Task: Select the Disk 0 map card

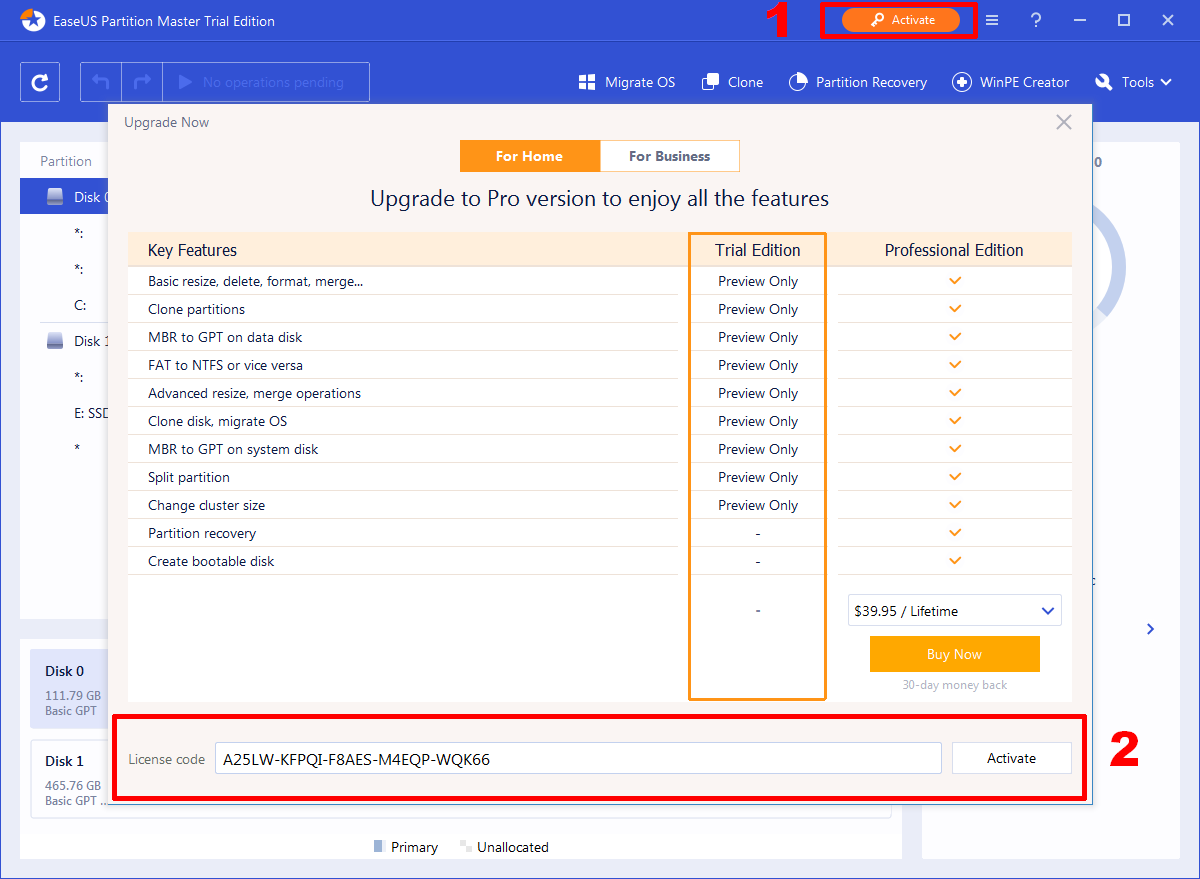Action: point(68,689)
